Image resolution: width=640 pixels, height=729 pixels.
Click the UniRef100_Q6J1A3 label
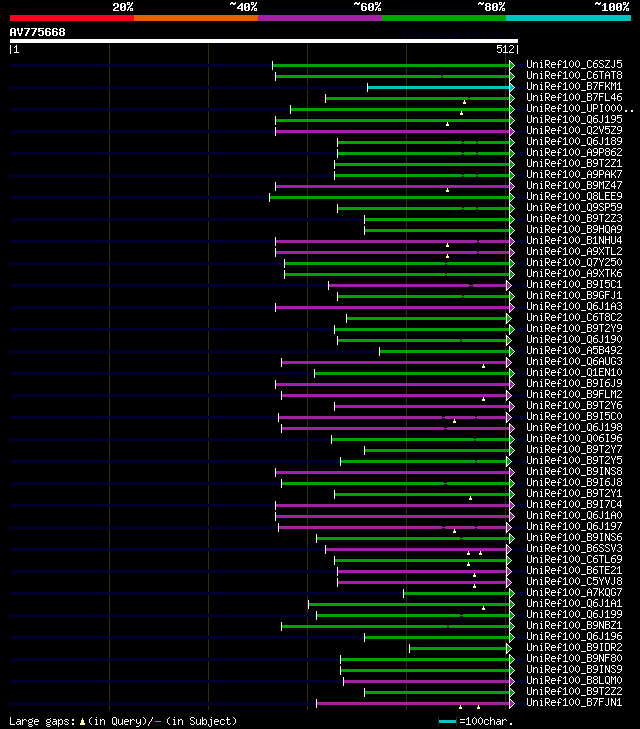574,306
